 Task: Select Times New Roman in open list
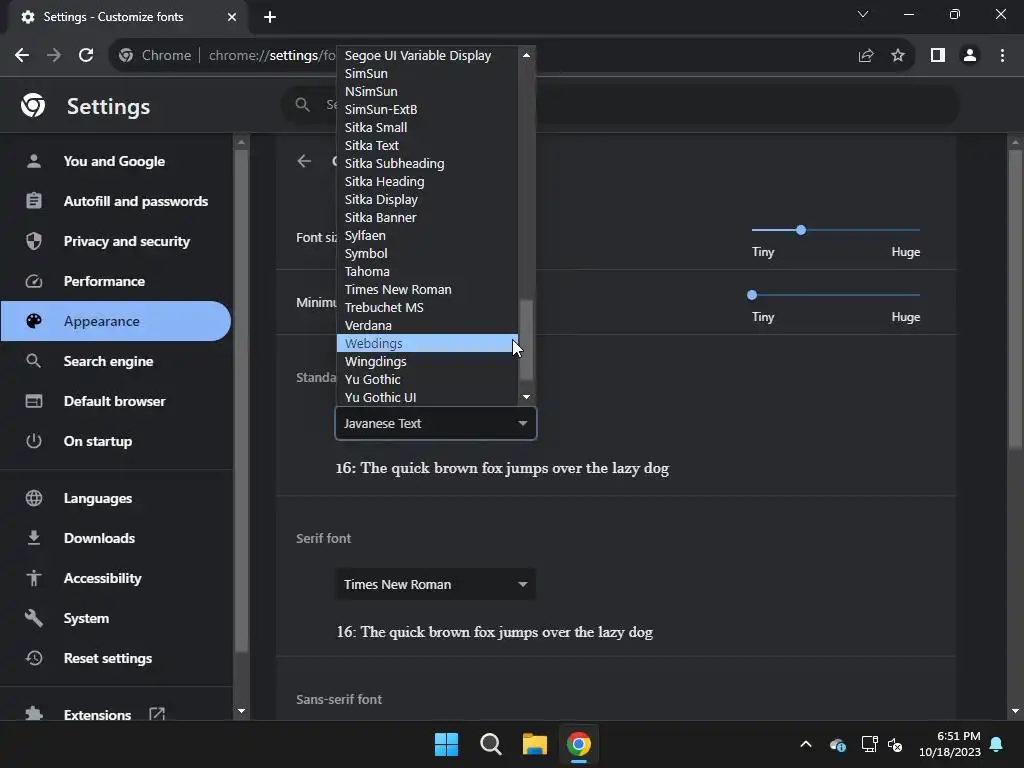click(x=427, y=289)
